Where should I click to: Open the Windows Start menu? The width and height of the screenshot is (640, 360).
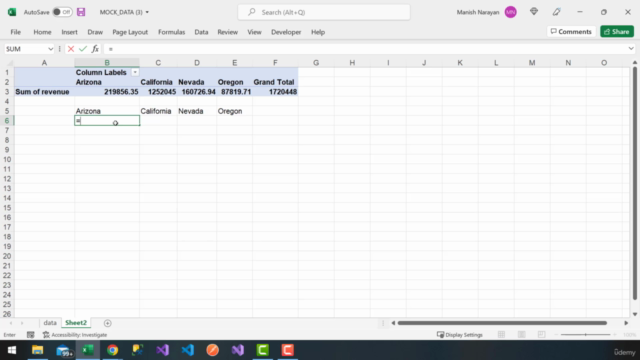coord(12,350)
